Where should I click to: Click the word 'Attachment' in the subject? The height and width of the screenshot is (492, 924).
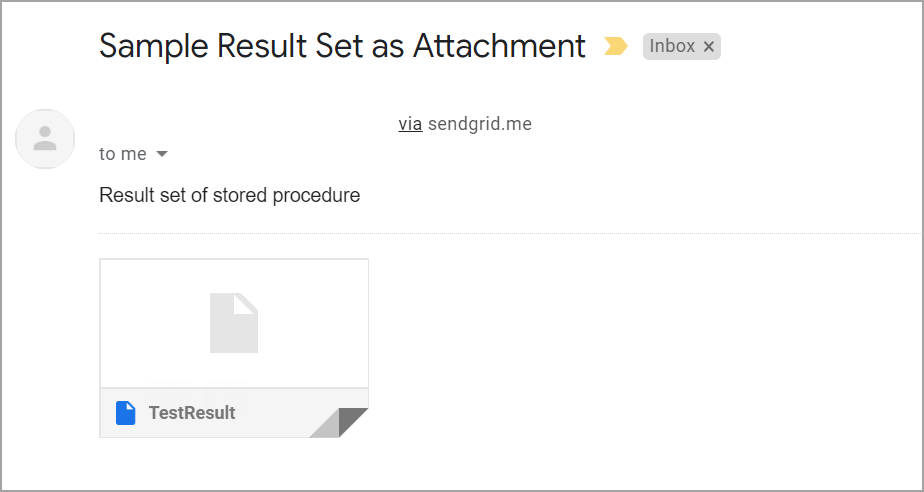[499, 46]
